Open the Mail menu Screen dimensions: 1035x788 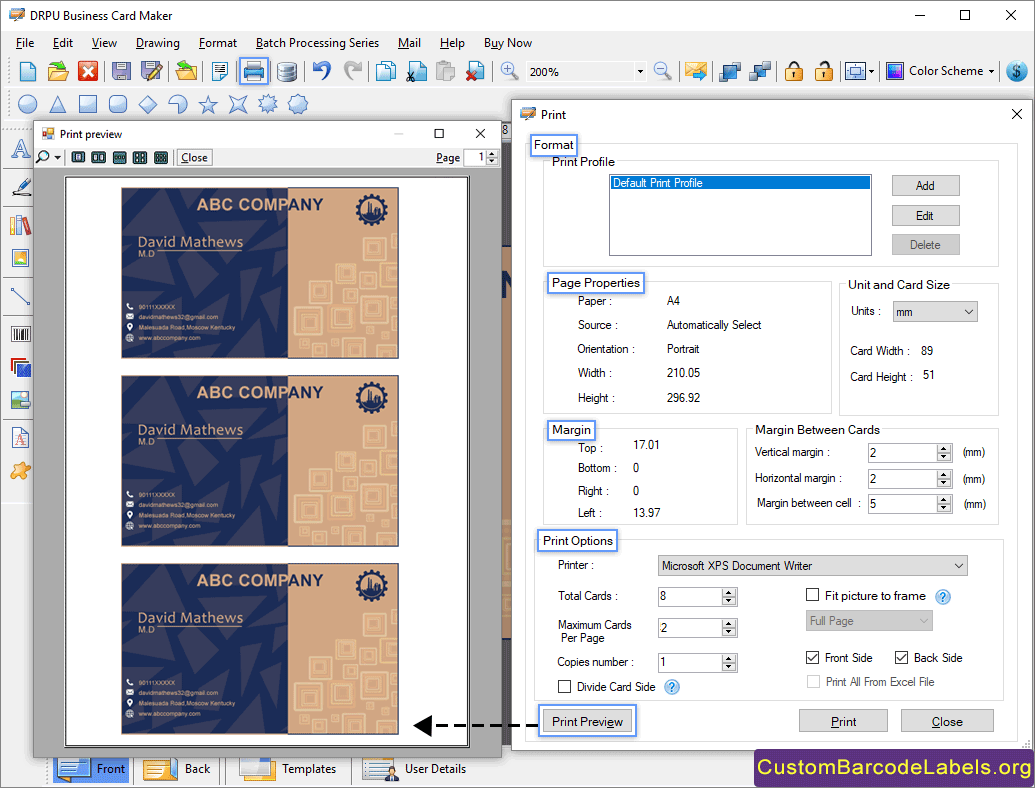pyautogui.click(x=409, y=43)
